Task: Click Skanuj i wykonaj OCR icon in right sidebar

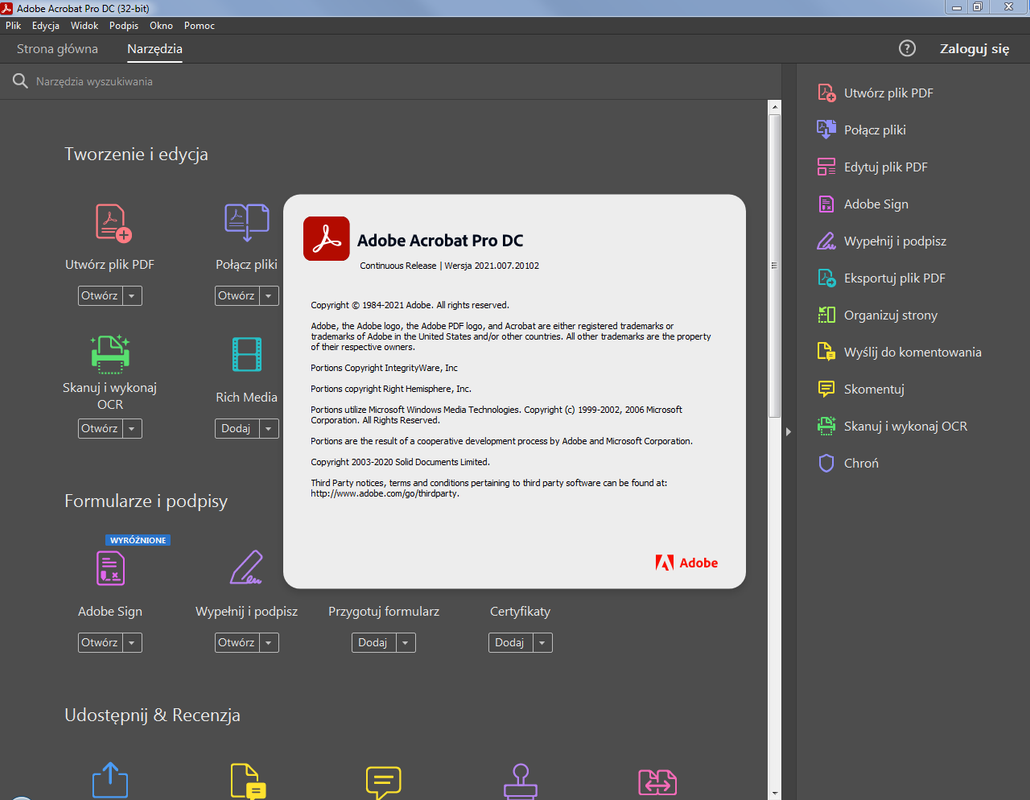Action: [x=826, y=426]
